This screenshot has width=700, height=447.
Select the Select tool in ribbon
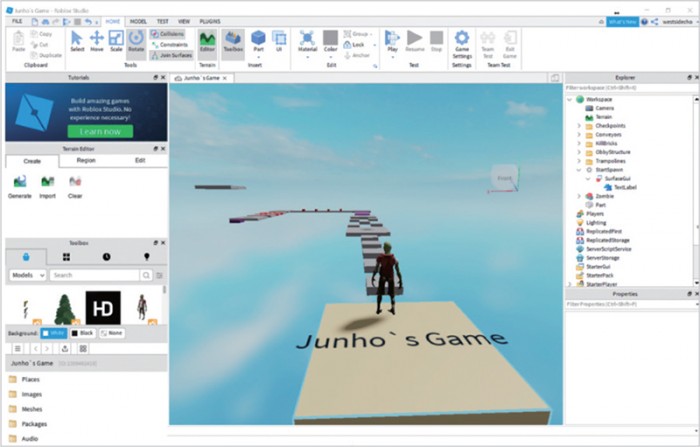77,41
